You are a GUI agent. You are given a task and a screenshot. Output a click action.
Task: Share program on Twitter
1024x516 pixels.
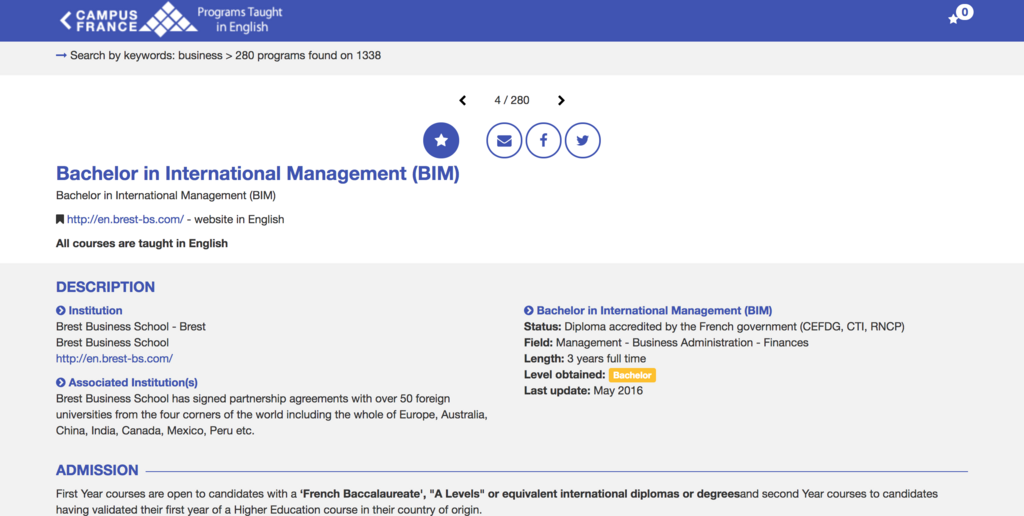coord(583,140)
